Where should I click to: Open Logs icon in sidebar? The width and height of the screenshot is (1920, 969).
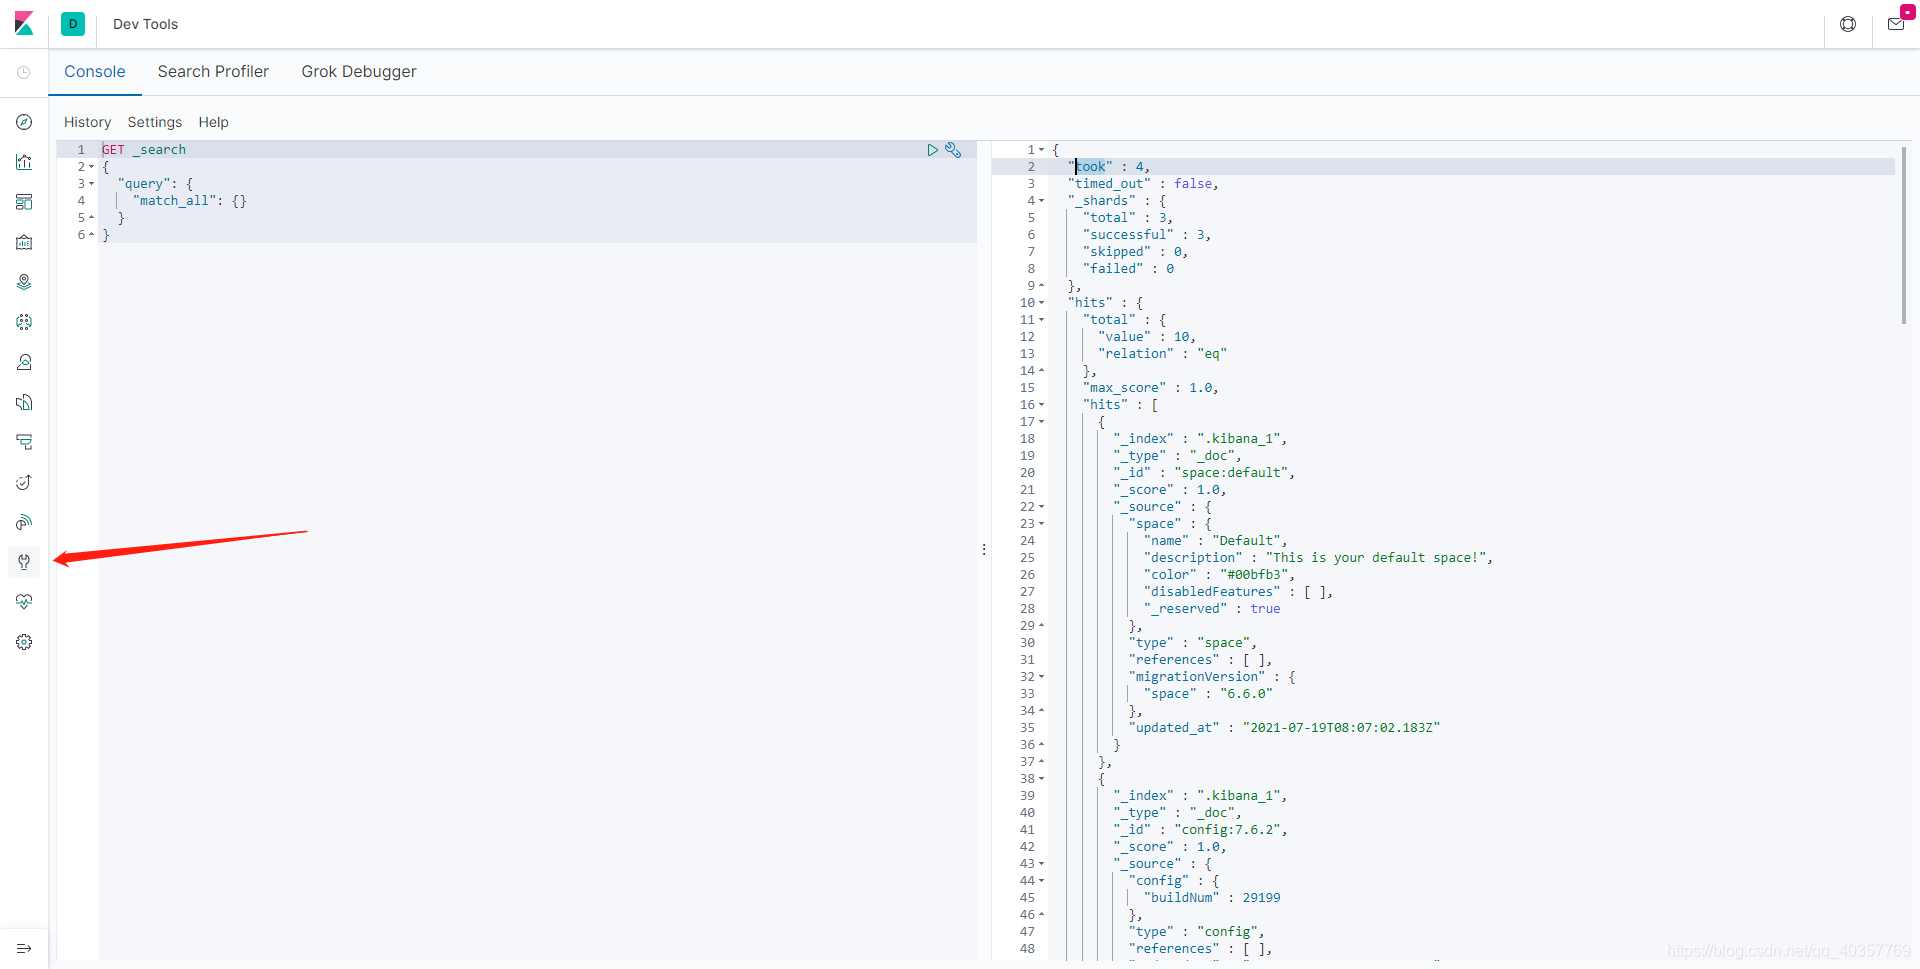click(x=24, y=402)
